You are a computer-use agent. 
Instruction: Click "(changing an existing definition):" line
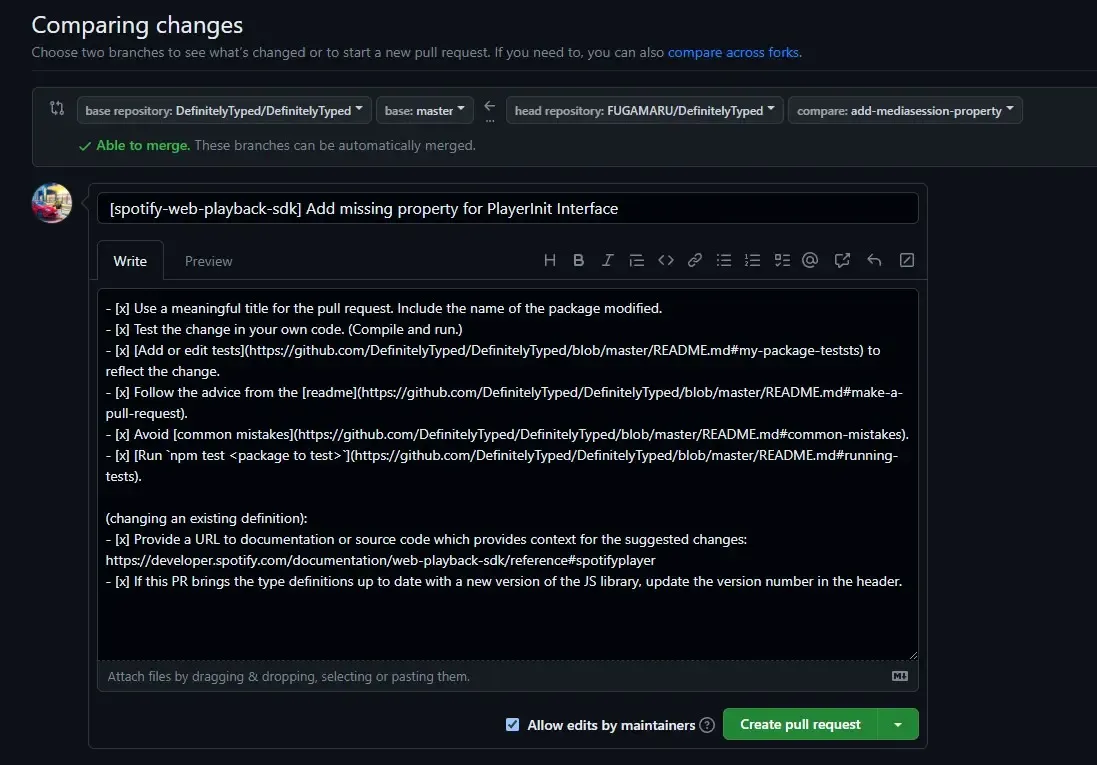click(x=206, y=519)
